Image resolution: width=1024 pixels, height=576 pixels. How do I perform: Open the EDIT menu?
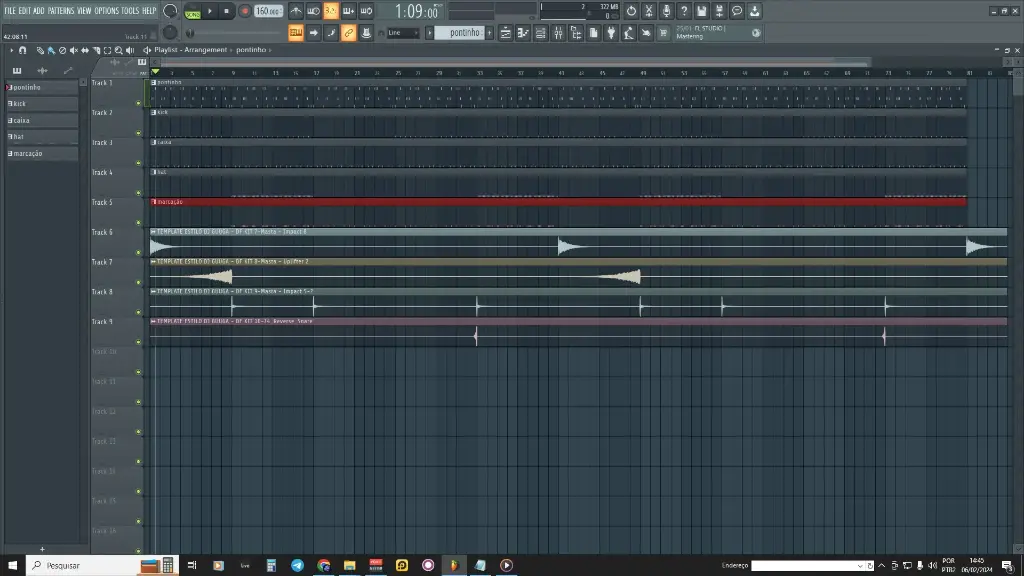(x=25, y=10)
